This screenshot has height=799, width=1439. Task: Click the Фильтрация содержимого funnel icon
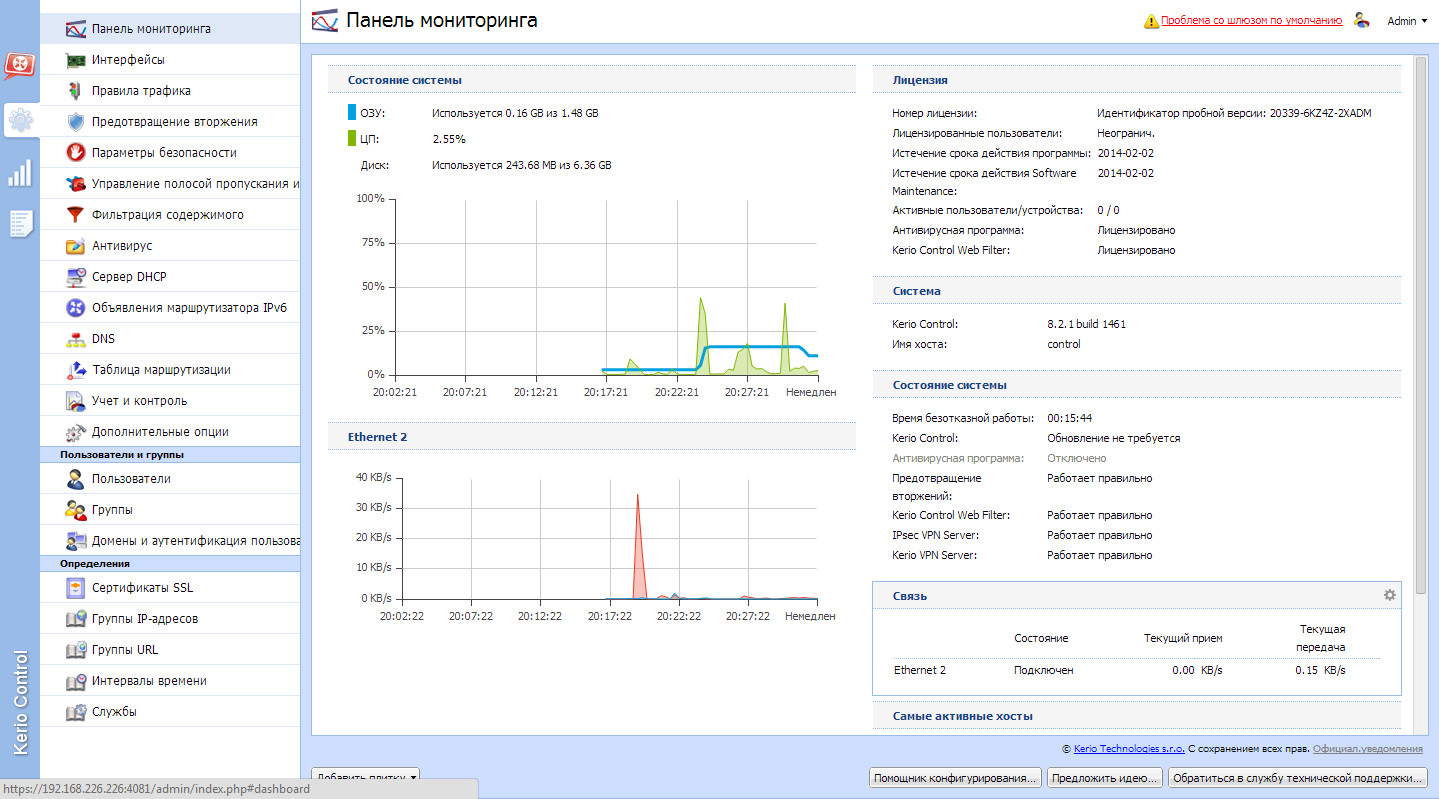(x=76, y=214)
